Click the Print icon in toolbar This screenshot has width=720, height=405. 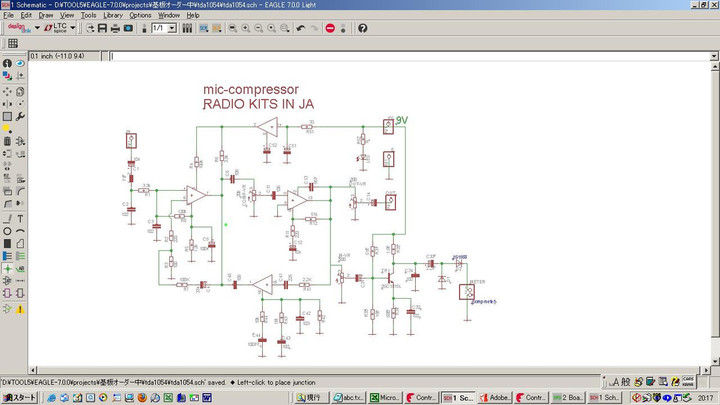[115, 28]
